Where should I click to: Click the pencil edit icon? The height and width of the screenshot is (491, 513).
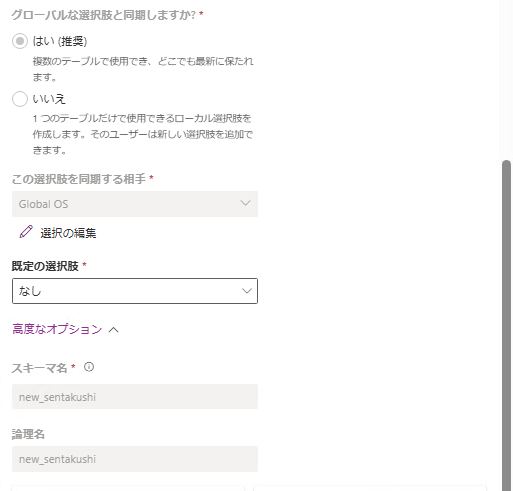pos(26,232)
